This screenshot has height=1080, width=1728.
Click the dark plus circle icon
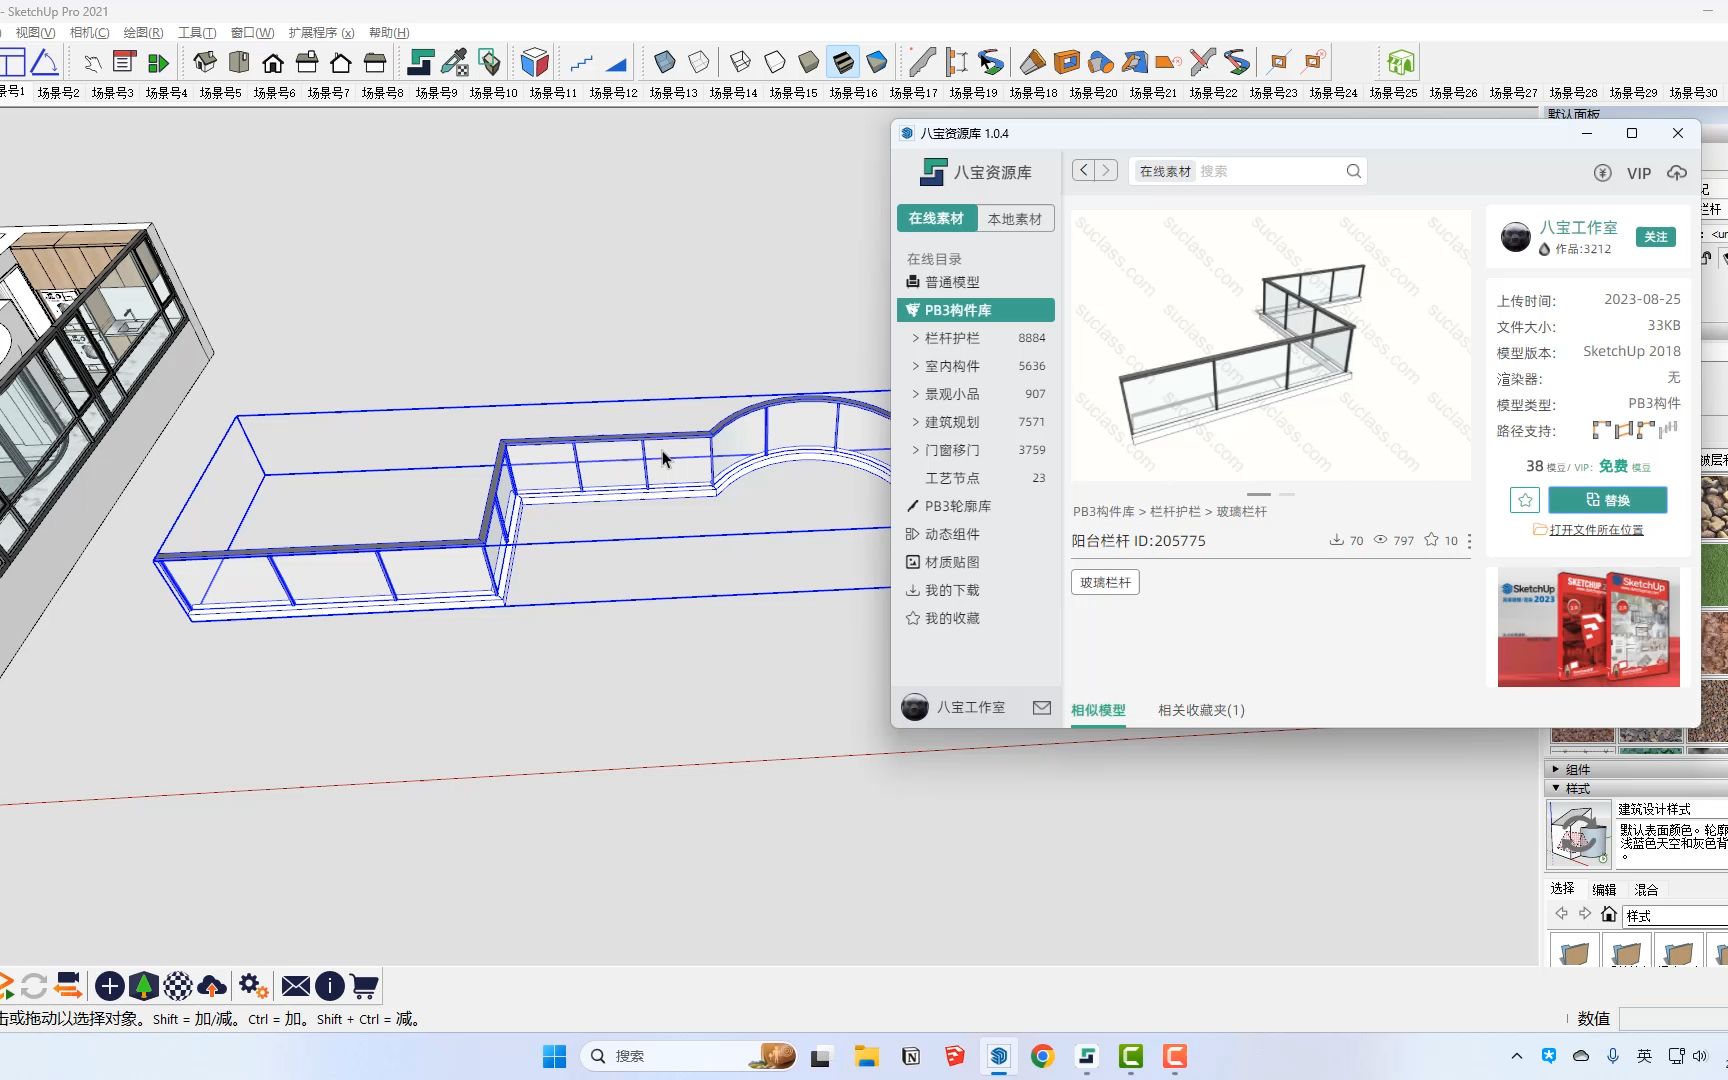109,987
